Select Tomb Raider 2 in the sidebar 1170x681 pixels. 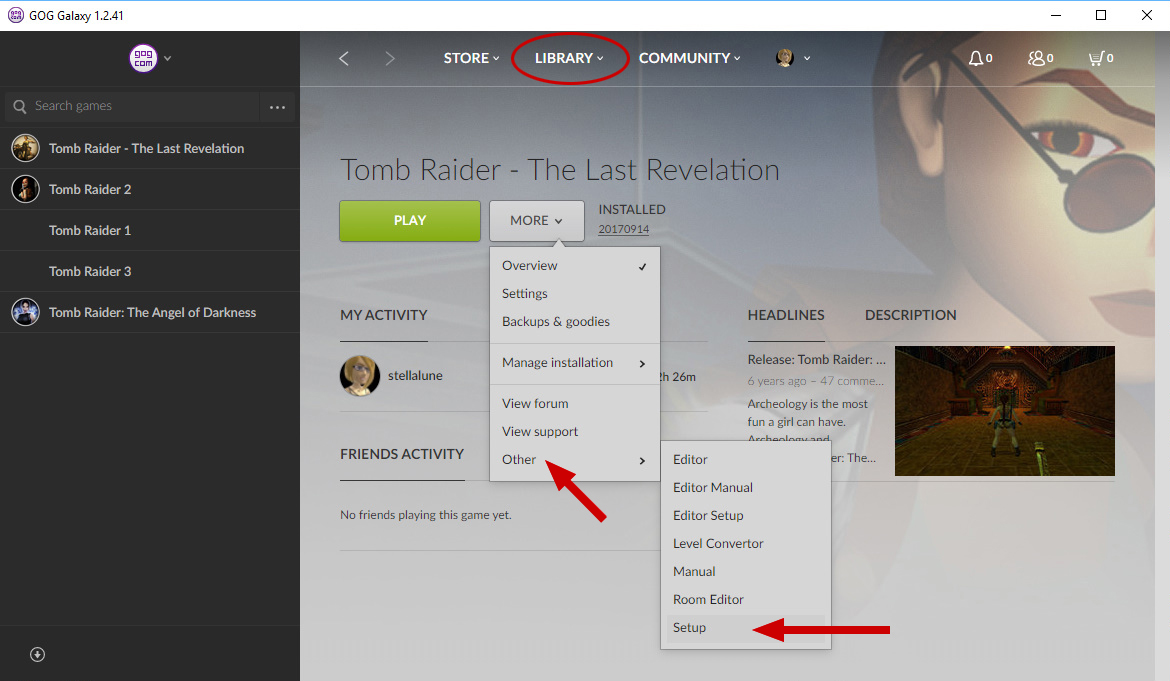(90, 189)
